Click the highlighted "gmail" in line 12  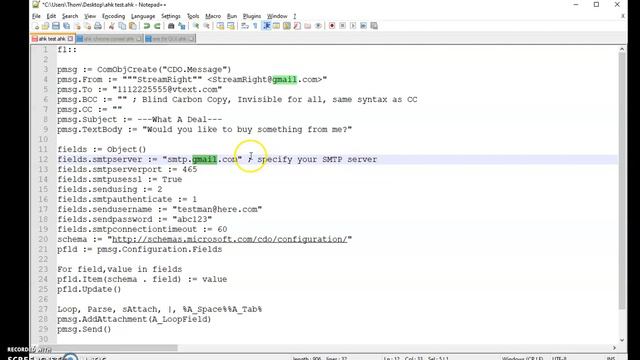[204, 160]
